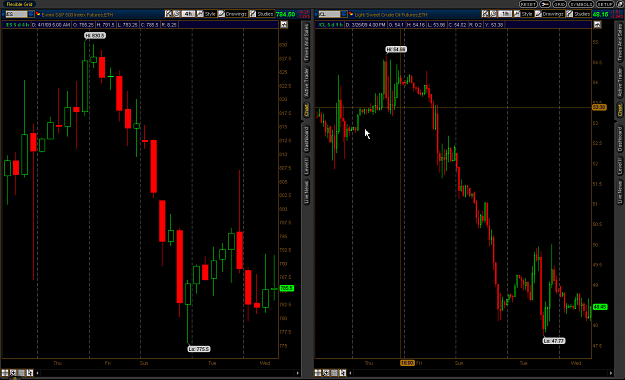
Task: Click the Hi: 54.66 label on CL chart
Action: tap(396, 49)
